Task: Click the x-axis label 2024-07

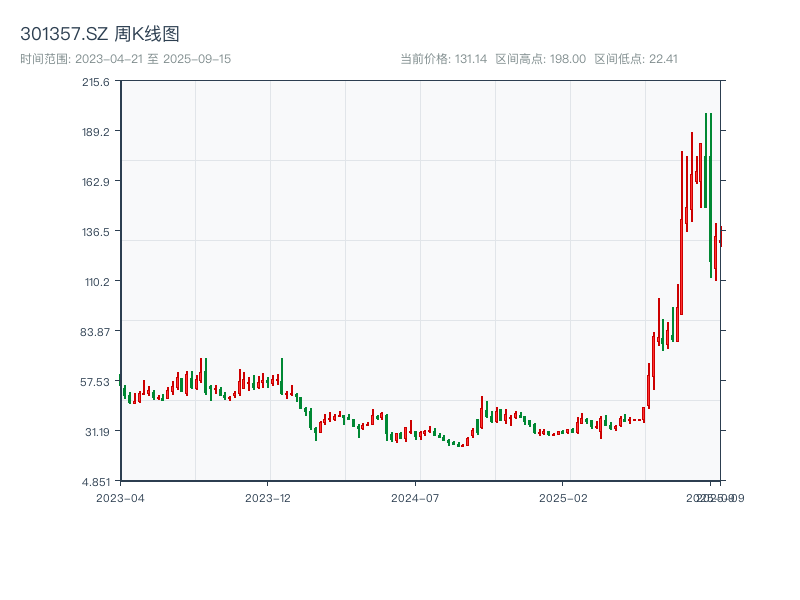Action: (x=415, y=498)
